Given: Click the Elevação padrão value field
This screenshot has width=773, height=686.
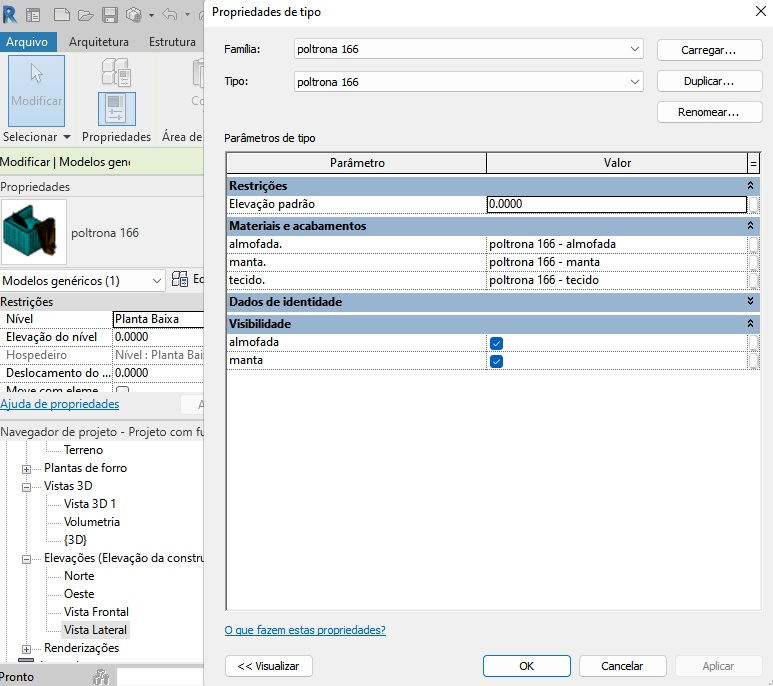Looking at the screenshot, I should click(x=617, y=204).
